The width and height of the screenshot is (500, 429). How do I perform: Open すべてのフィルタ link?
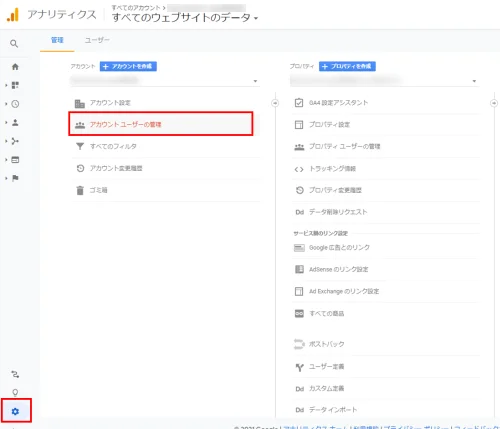113,146
